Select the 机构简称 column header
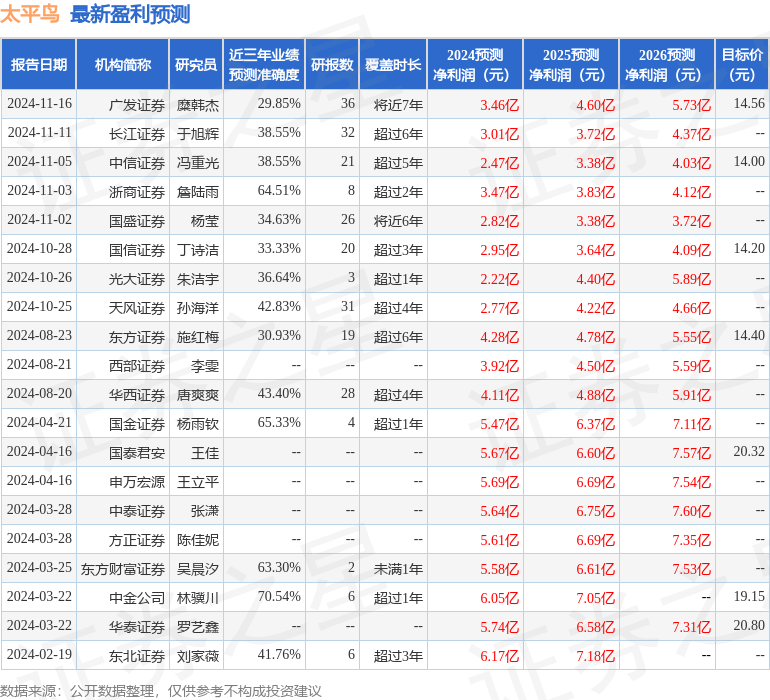The width and height of the screenshot is (770, 700). click(123, 65)
